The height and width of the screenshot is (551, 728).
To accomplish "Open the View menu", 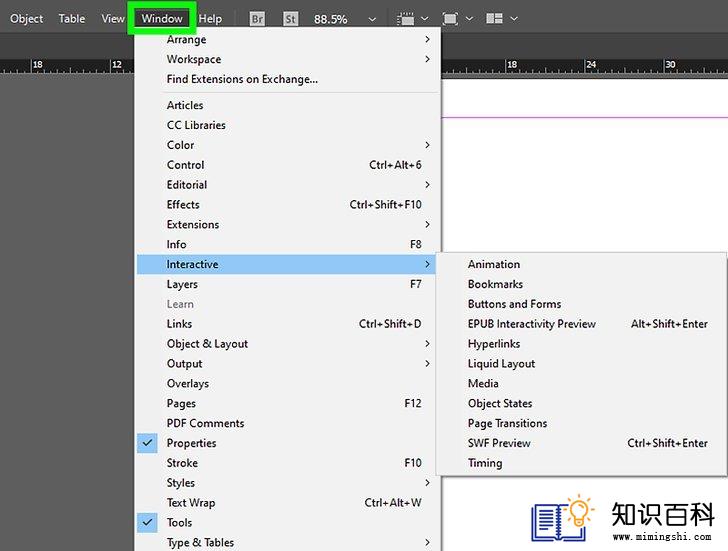I will (x=113, y=19).
